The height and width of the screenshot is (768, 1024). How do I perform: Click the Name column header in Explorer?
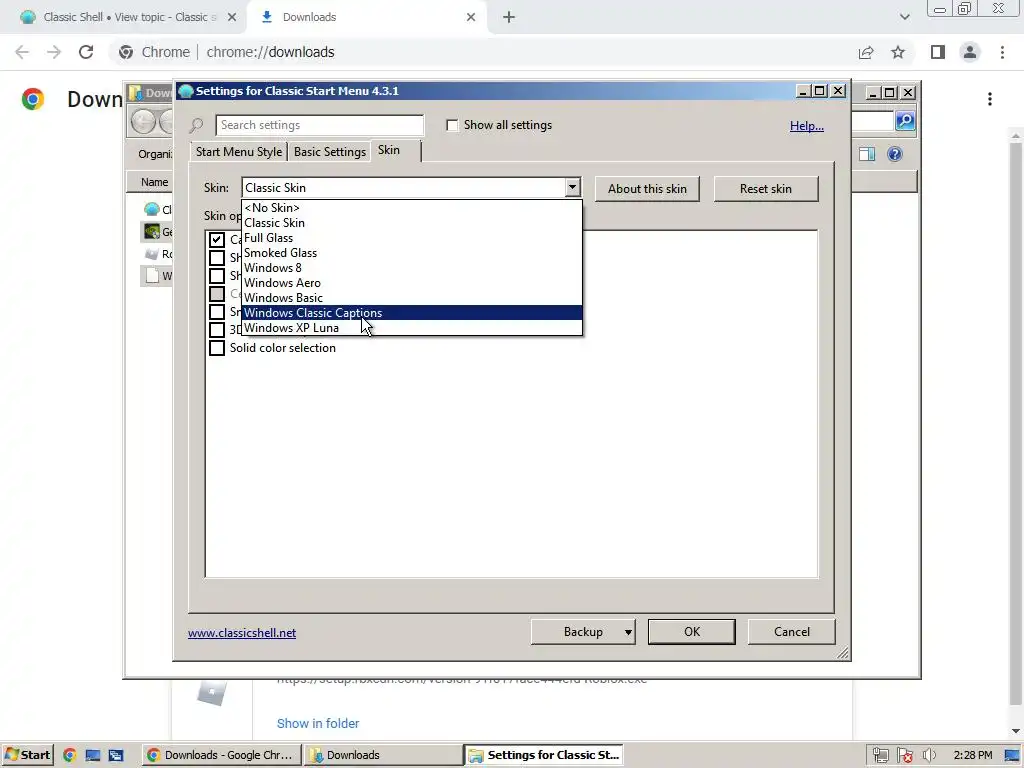[154, 182]
